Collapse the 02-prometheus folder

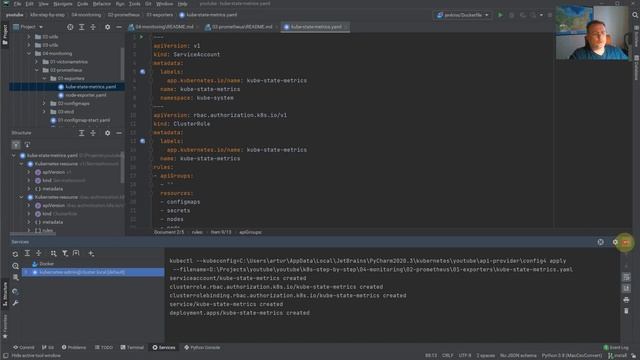pyautogui.click(x=37, y=70)
